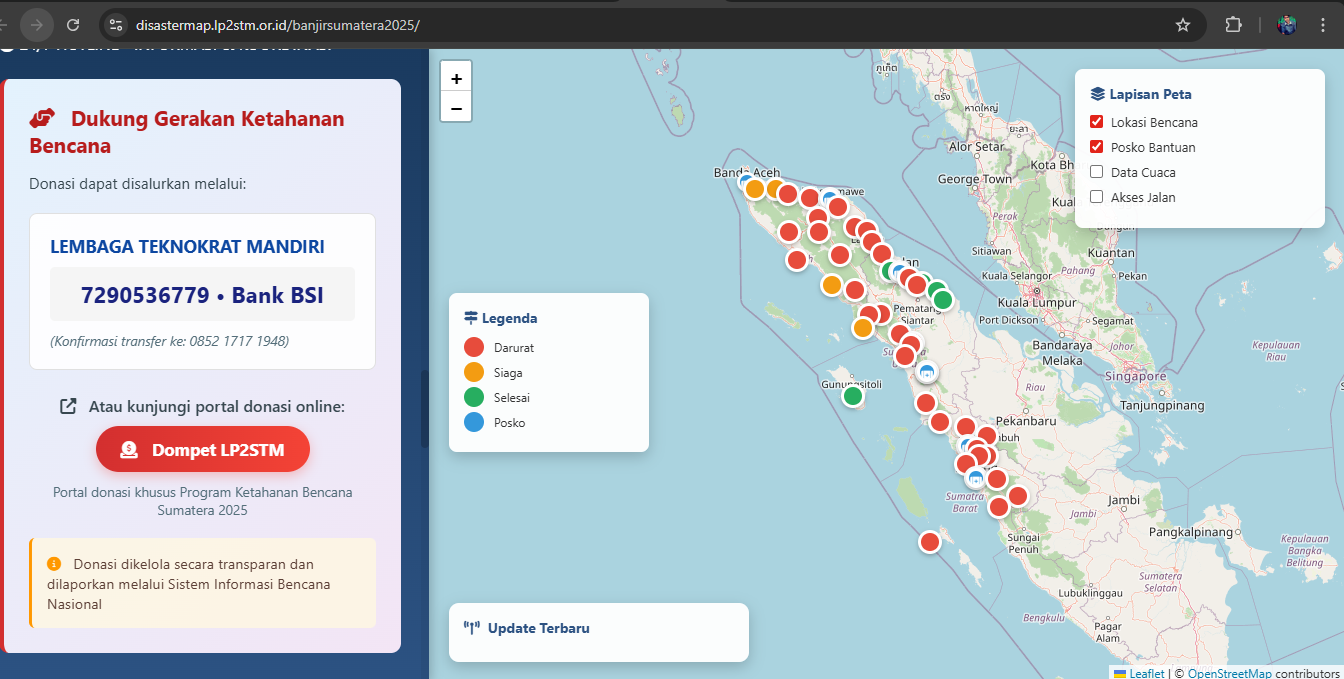
Task: Click the Update Terbaru panel header
Action: [538, 629]
